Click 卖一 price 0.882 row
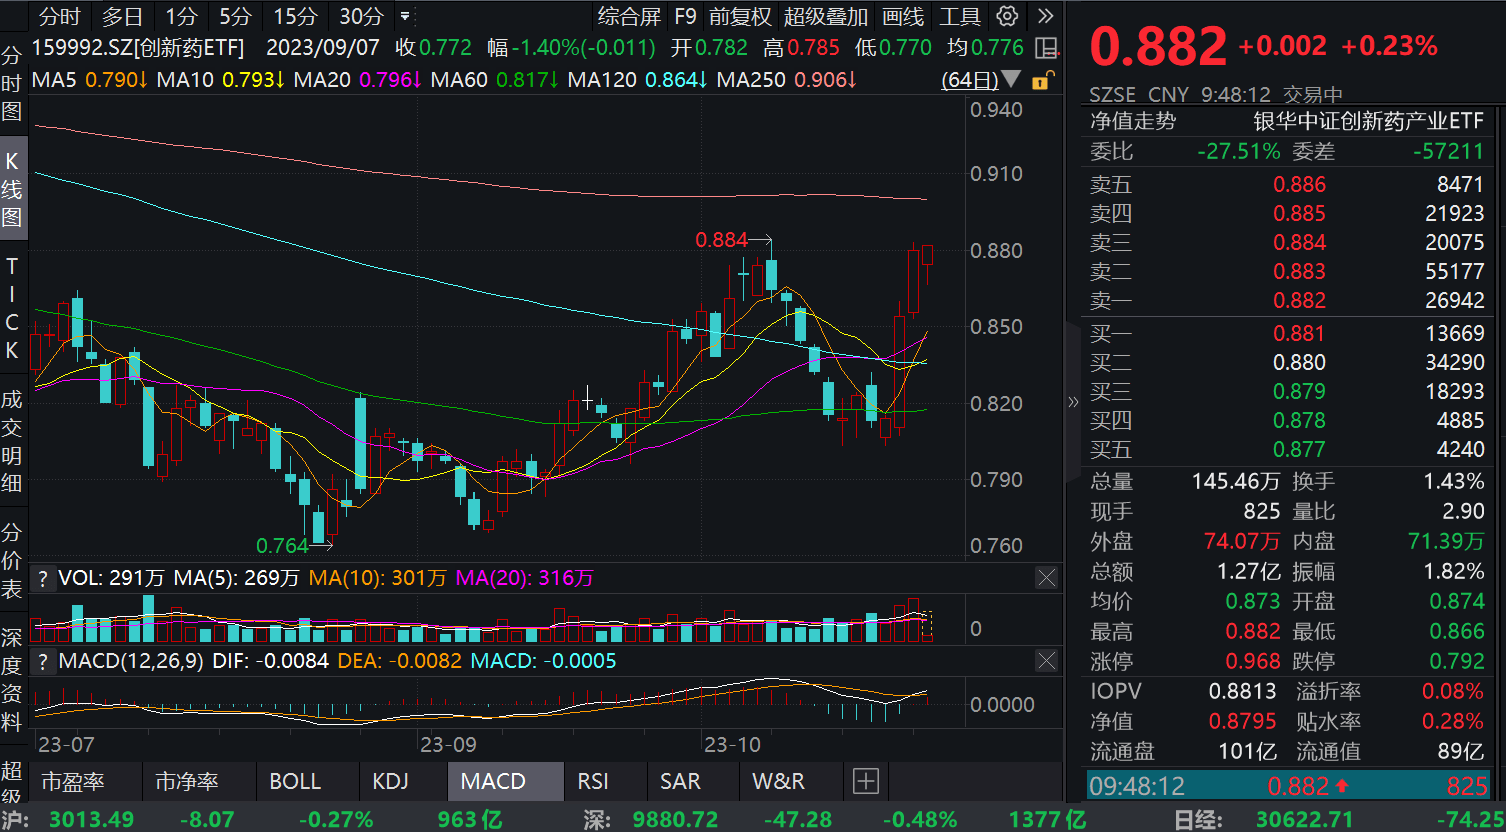Viewport: 1506px width, 832px height. [x=1286, y=300]
